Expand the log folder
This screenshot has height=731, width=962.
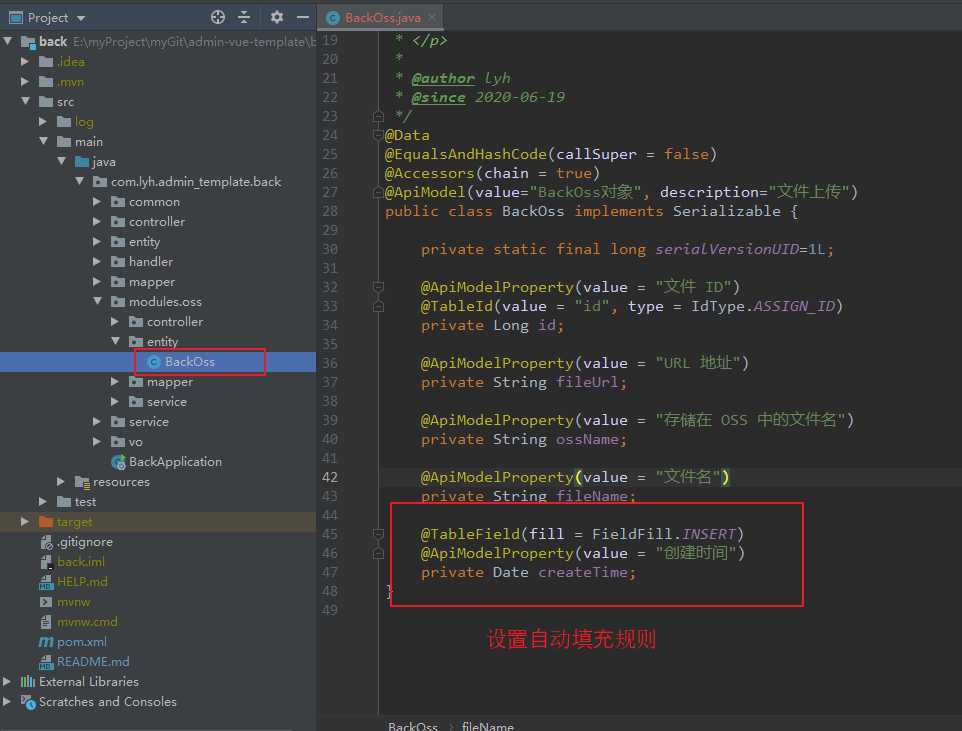coord(43,122)
